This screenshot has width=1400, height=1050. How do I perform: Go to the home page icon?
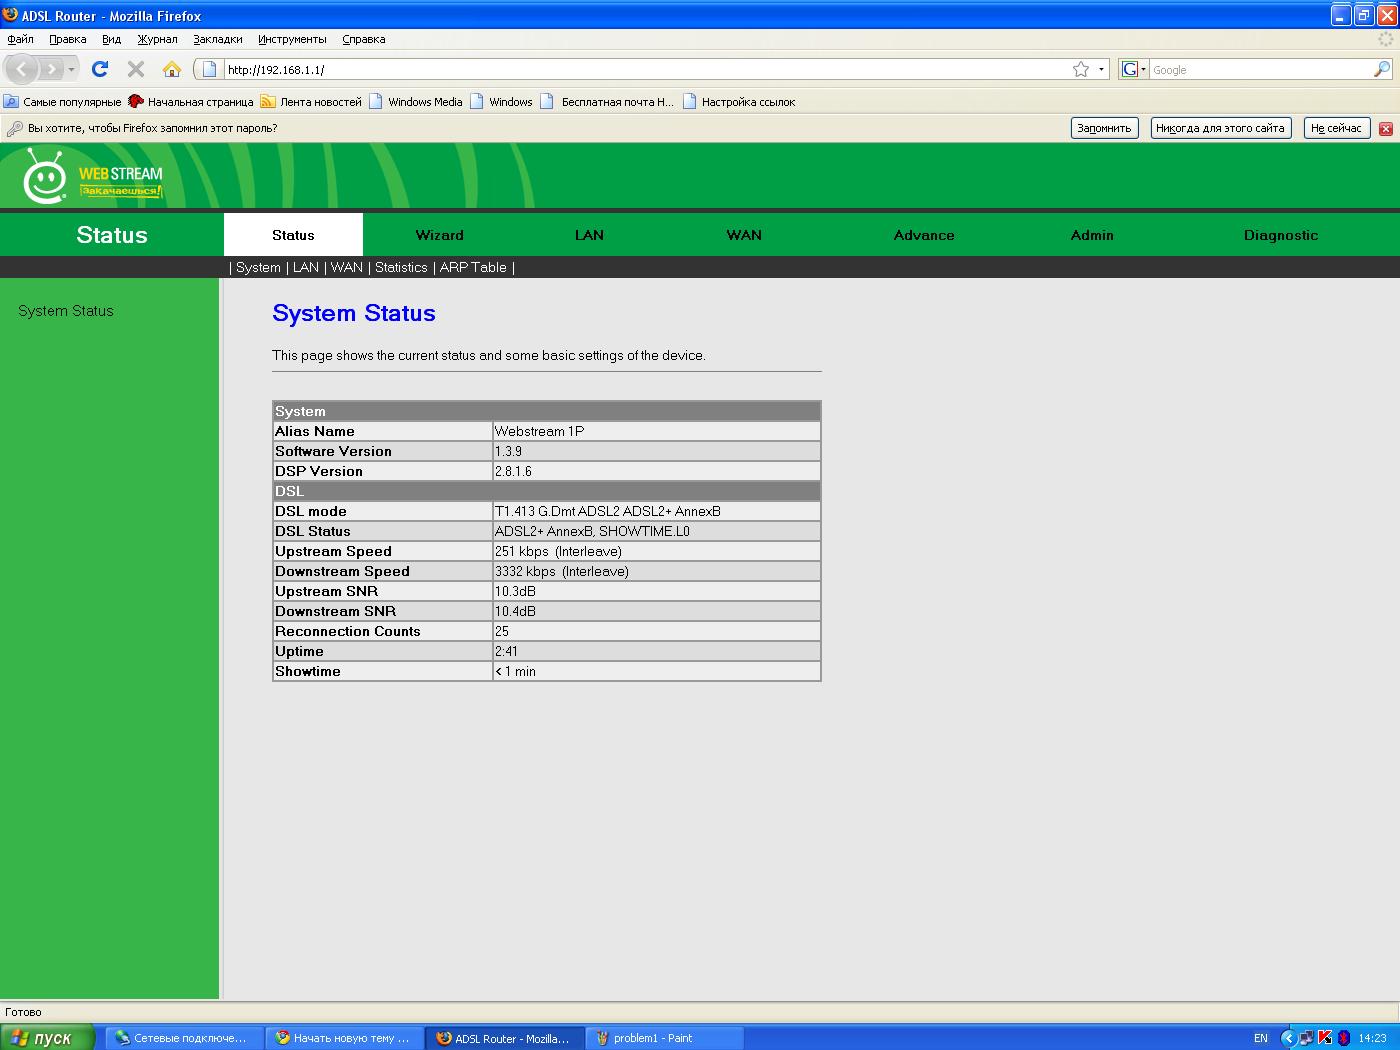(172, 69)
